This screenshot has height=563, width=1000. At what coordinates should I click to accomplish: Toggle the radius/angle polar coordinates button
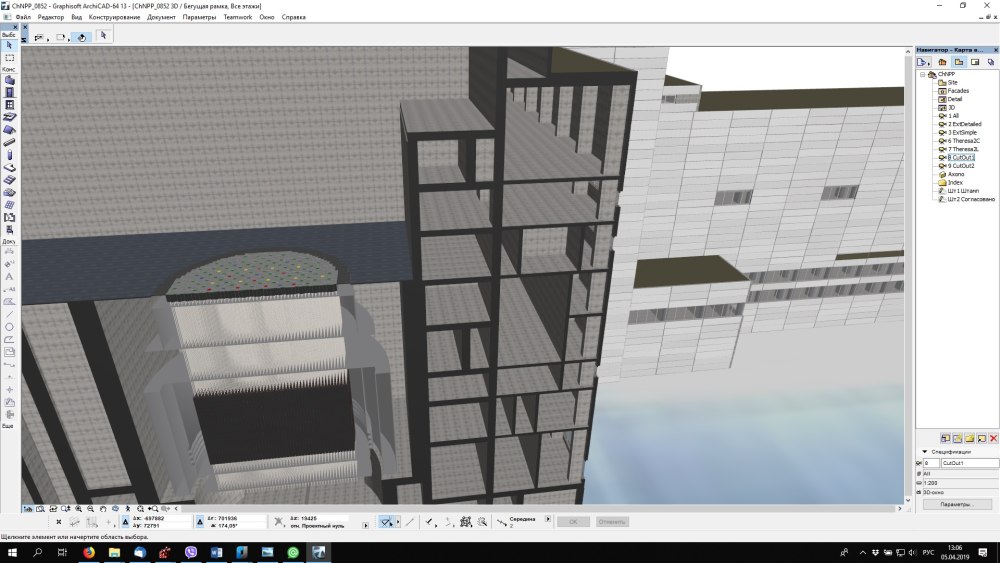click(x=201, y=521)
